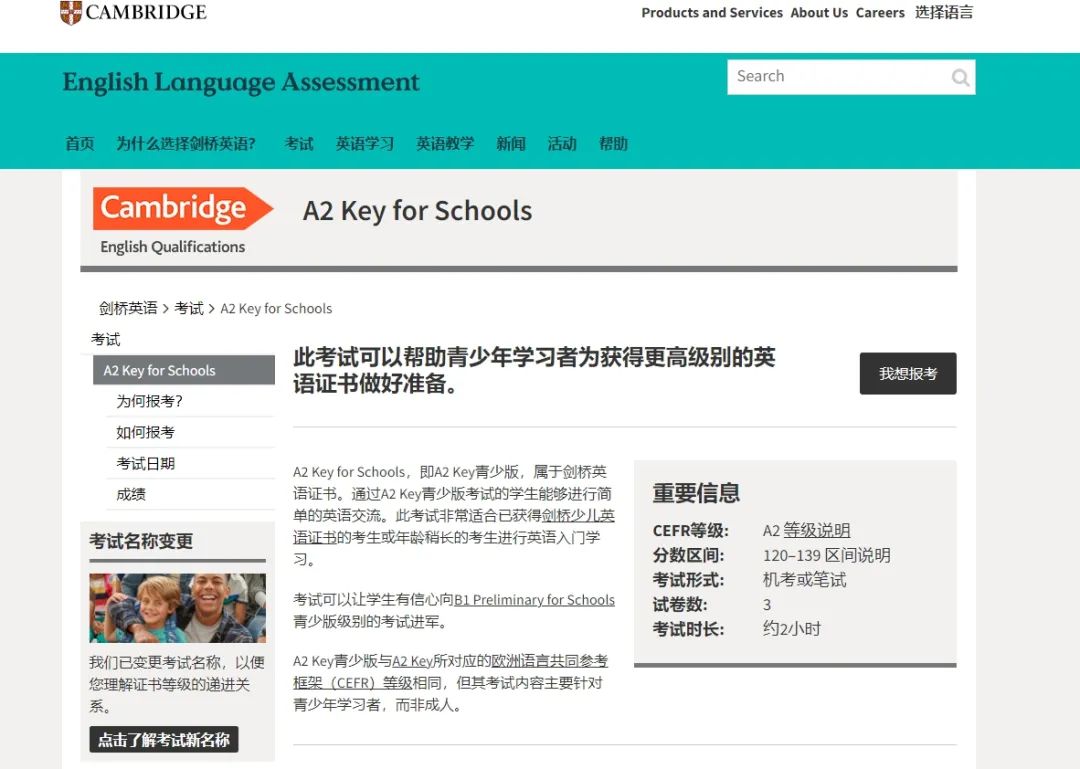
Task: Click the orange Cambridge English Qualifications logo
Action: 183,221
